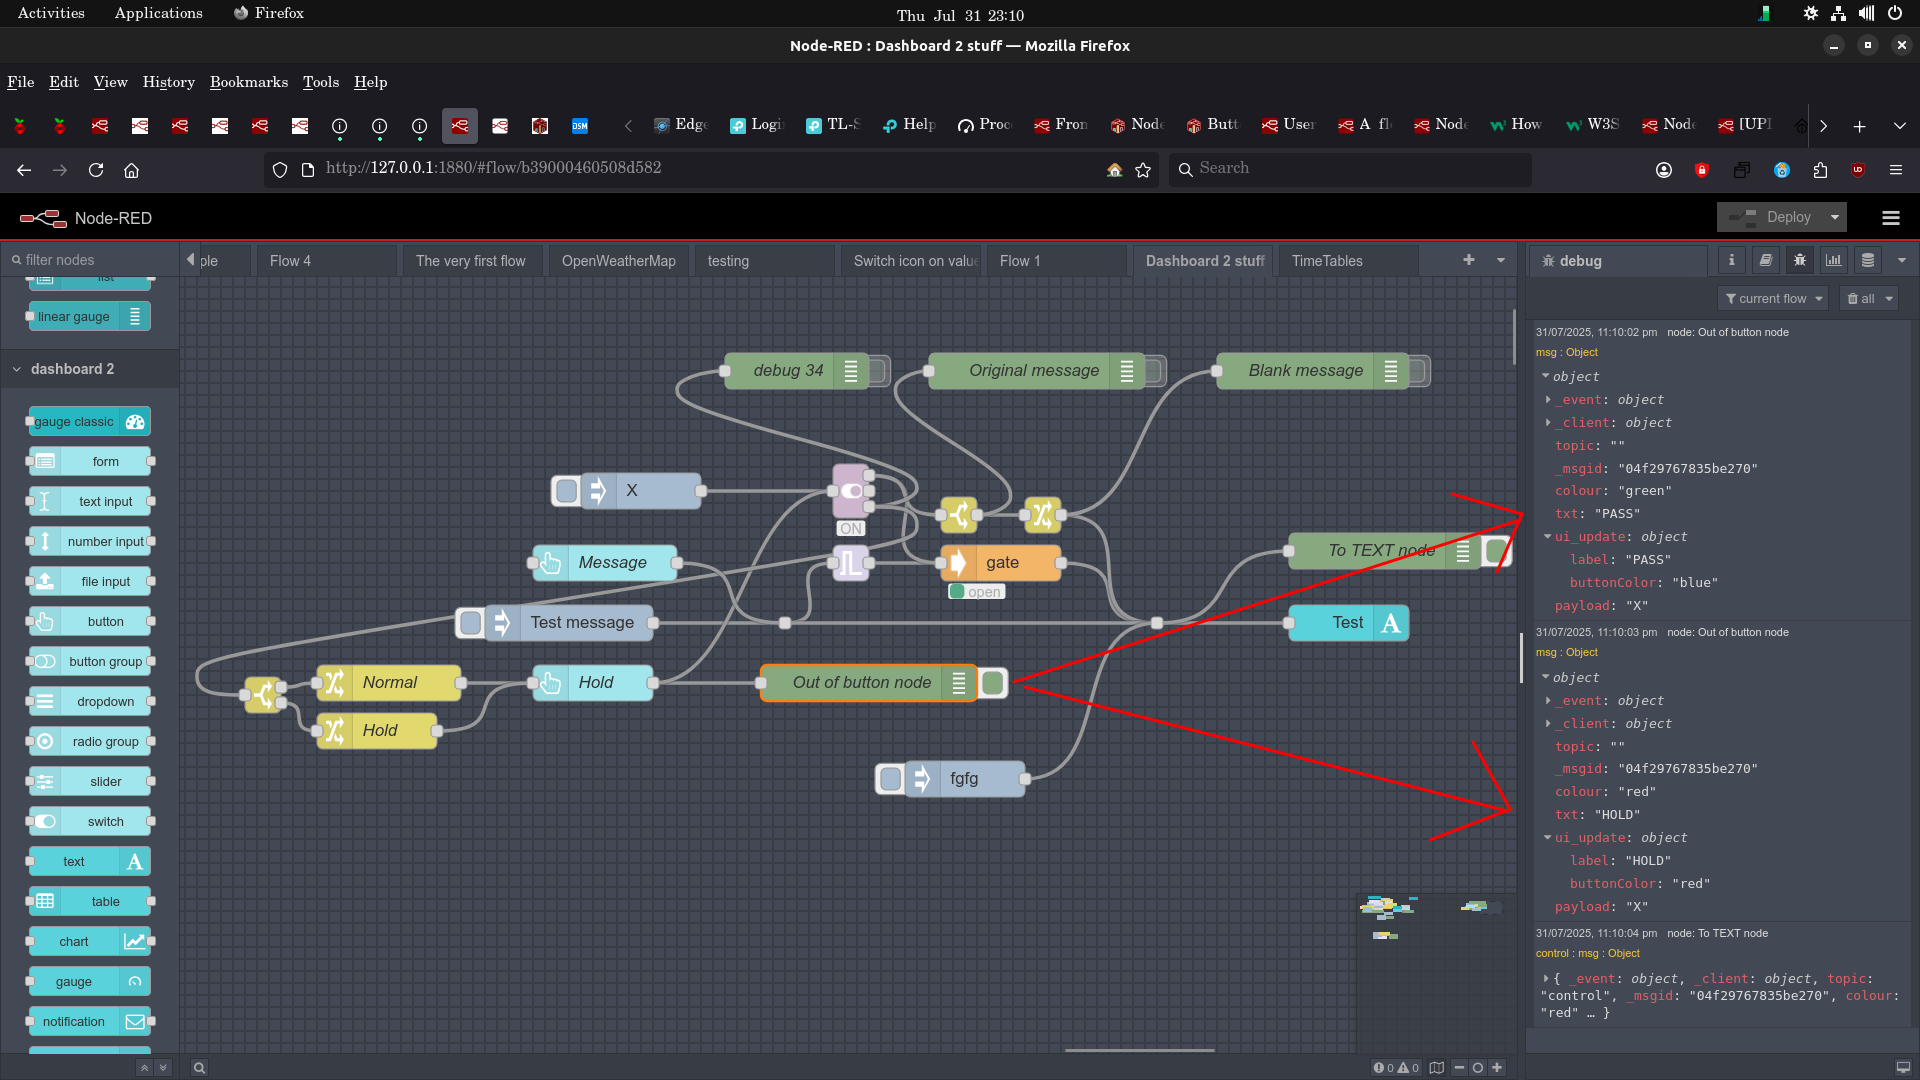Toggle the To TEXT node debug output
The image size is (1920, 1080).
1497,551
